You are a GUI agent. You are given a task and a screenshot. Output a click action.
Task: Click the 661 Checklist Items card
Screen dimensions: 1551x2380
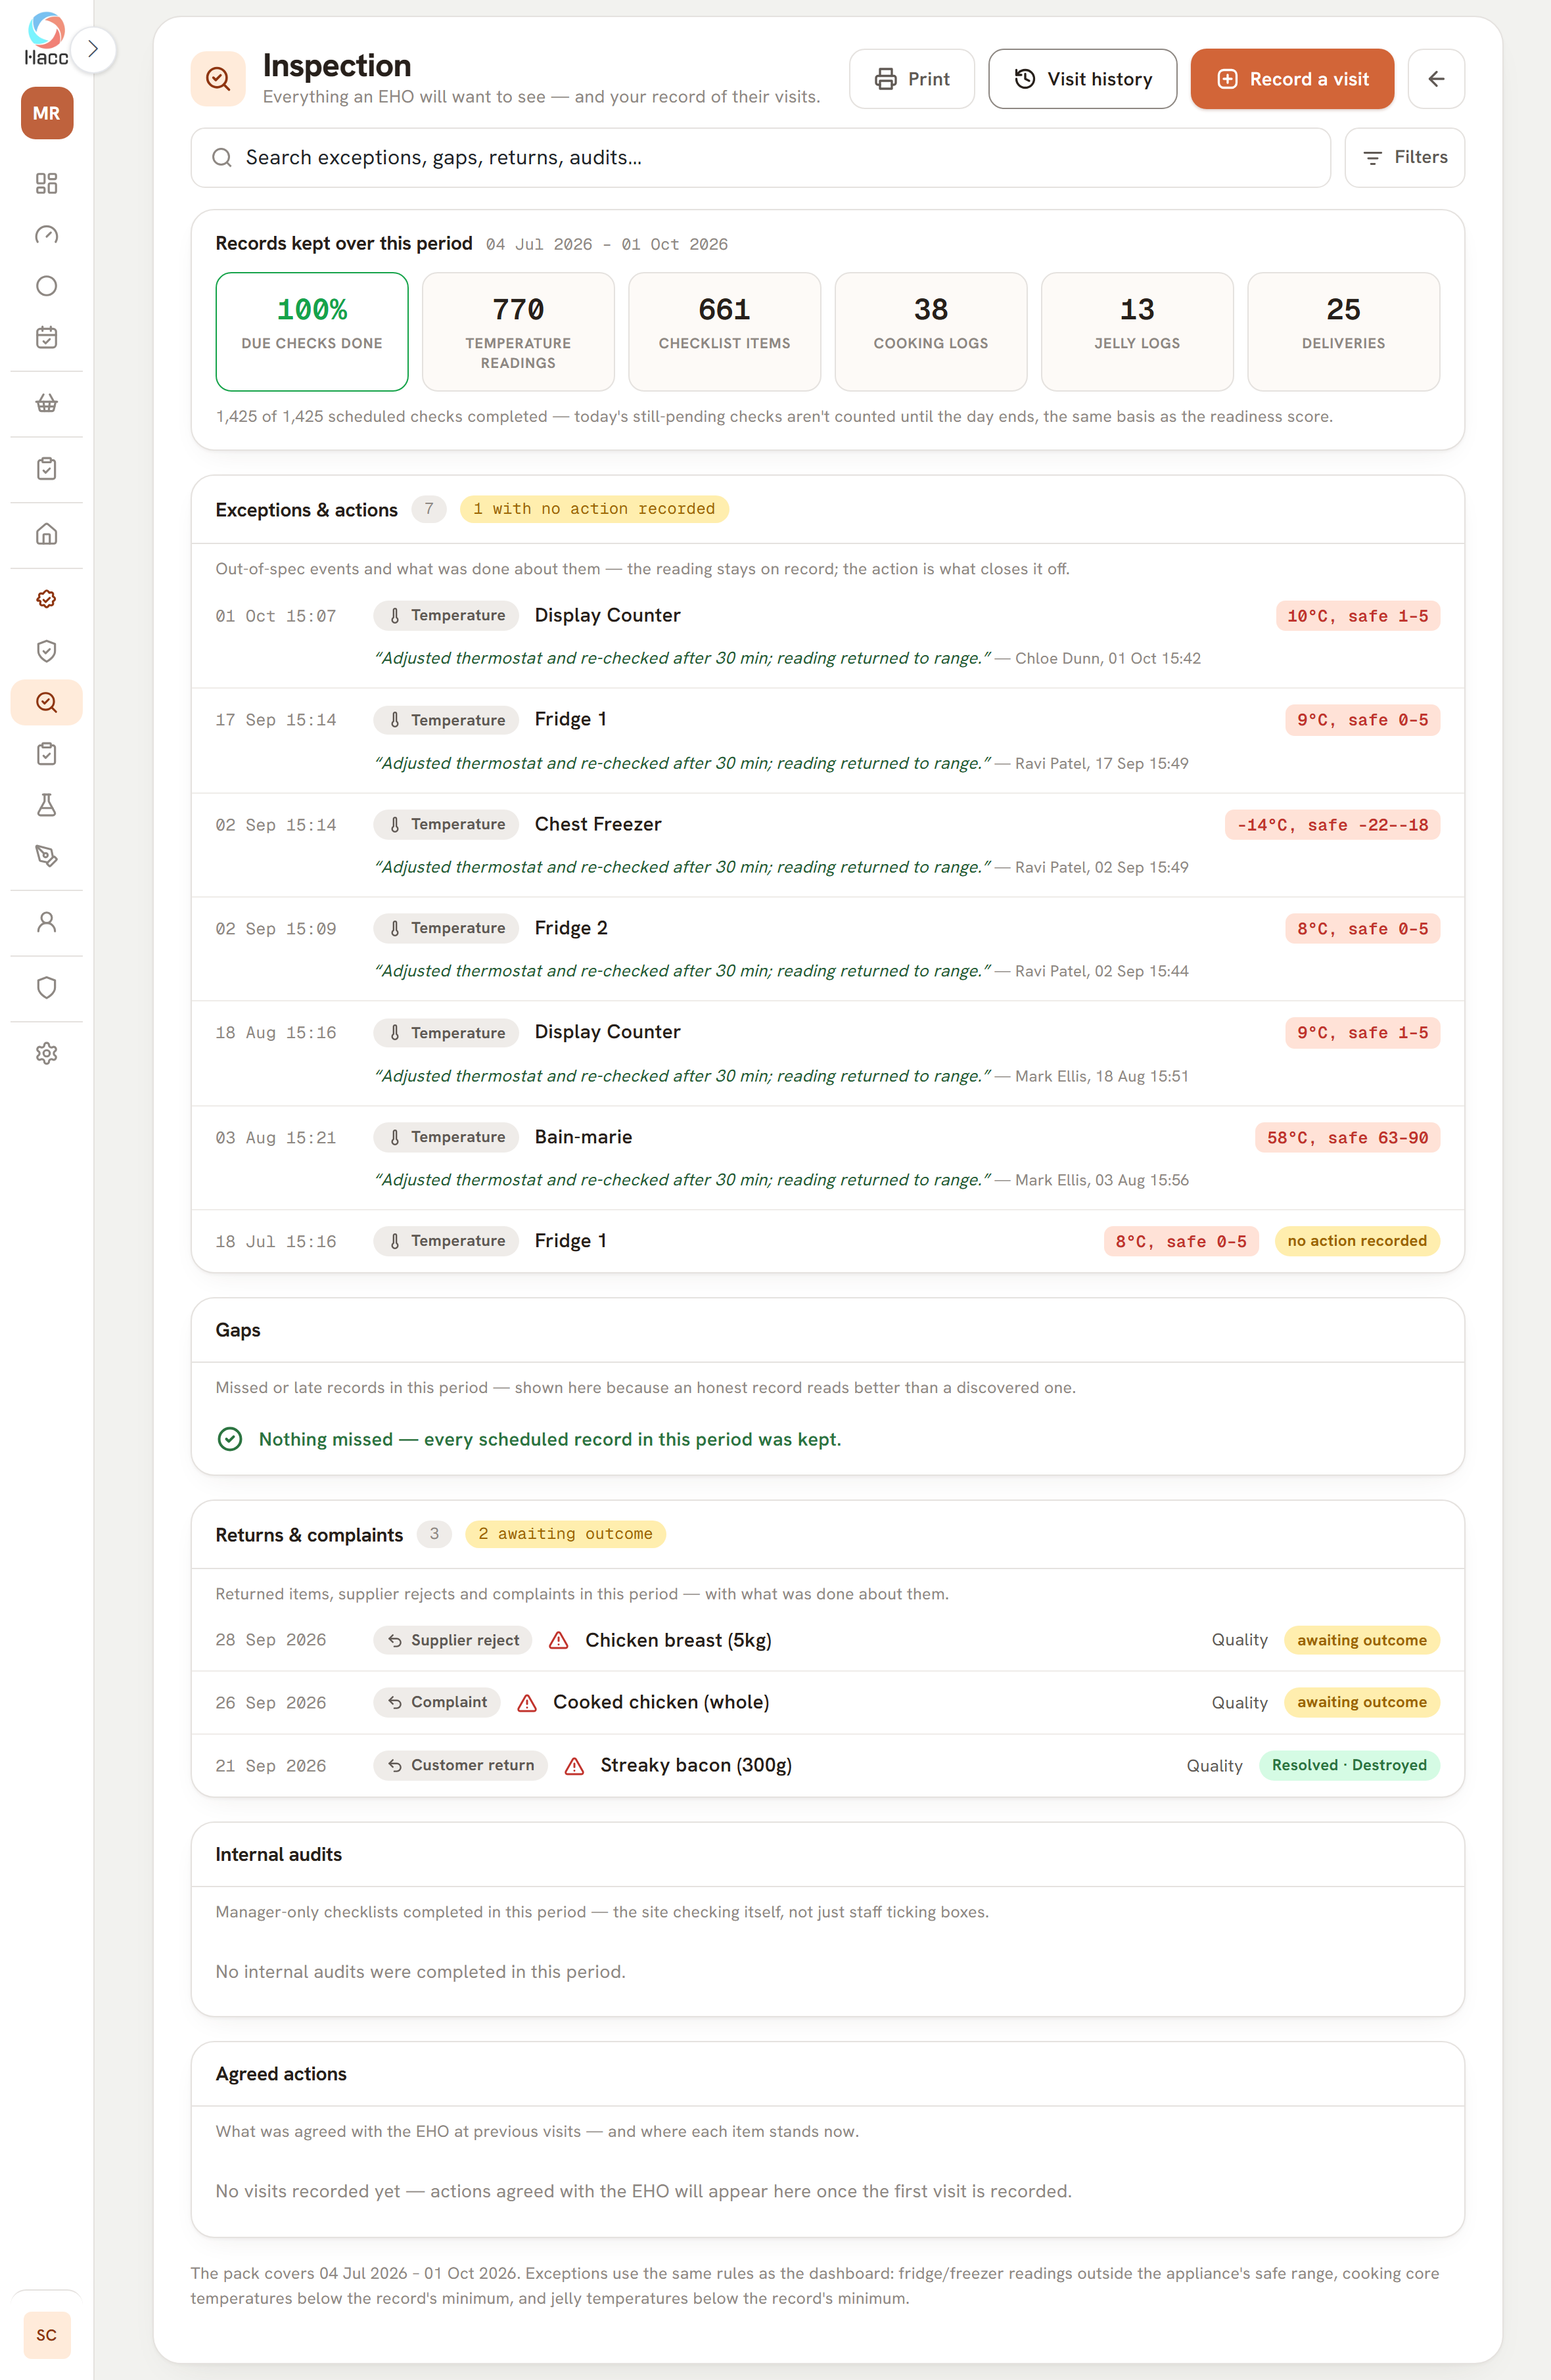[724, 331]
